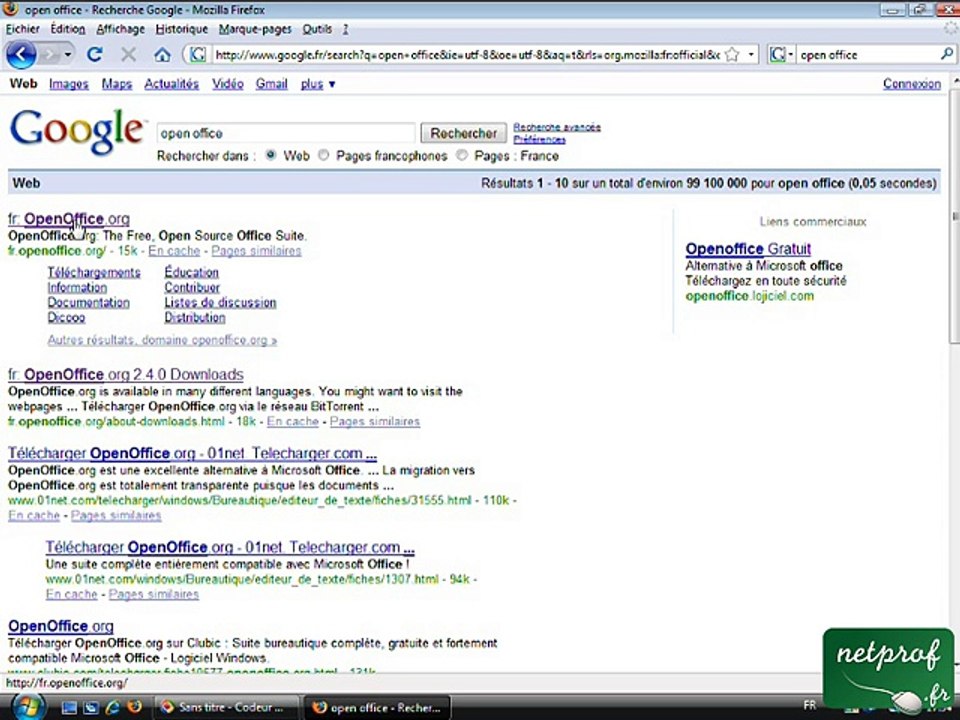This screenshot has height=720, width=960.
Task: Open the Gmail link
Action: click(271, 84)
